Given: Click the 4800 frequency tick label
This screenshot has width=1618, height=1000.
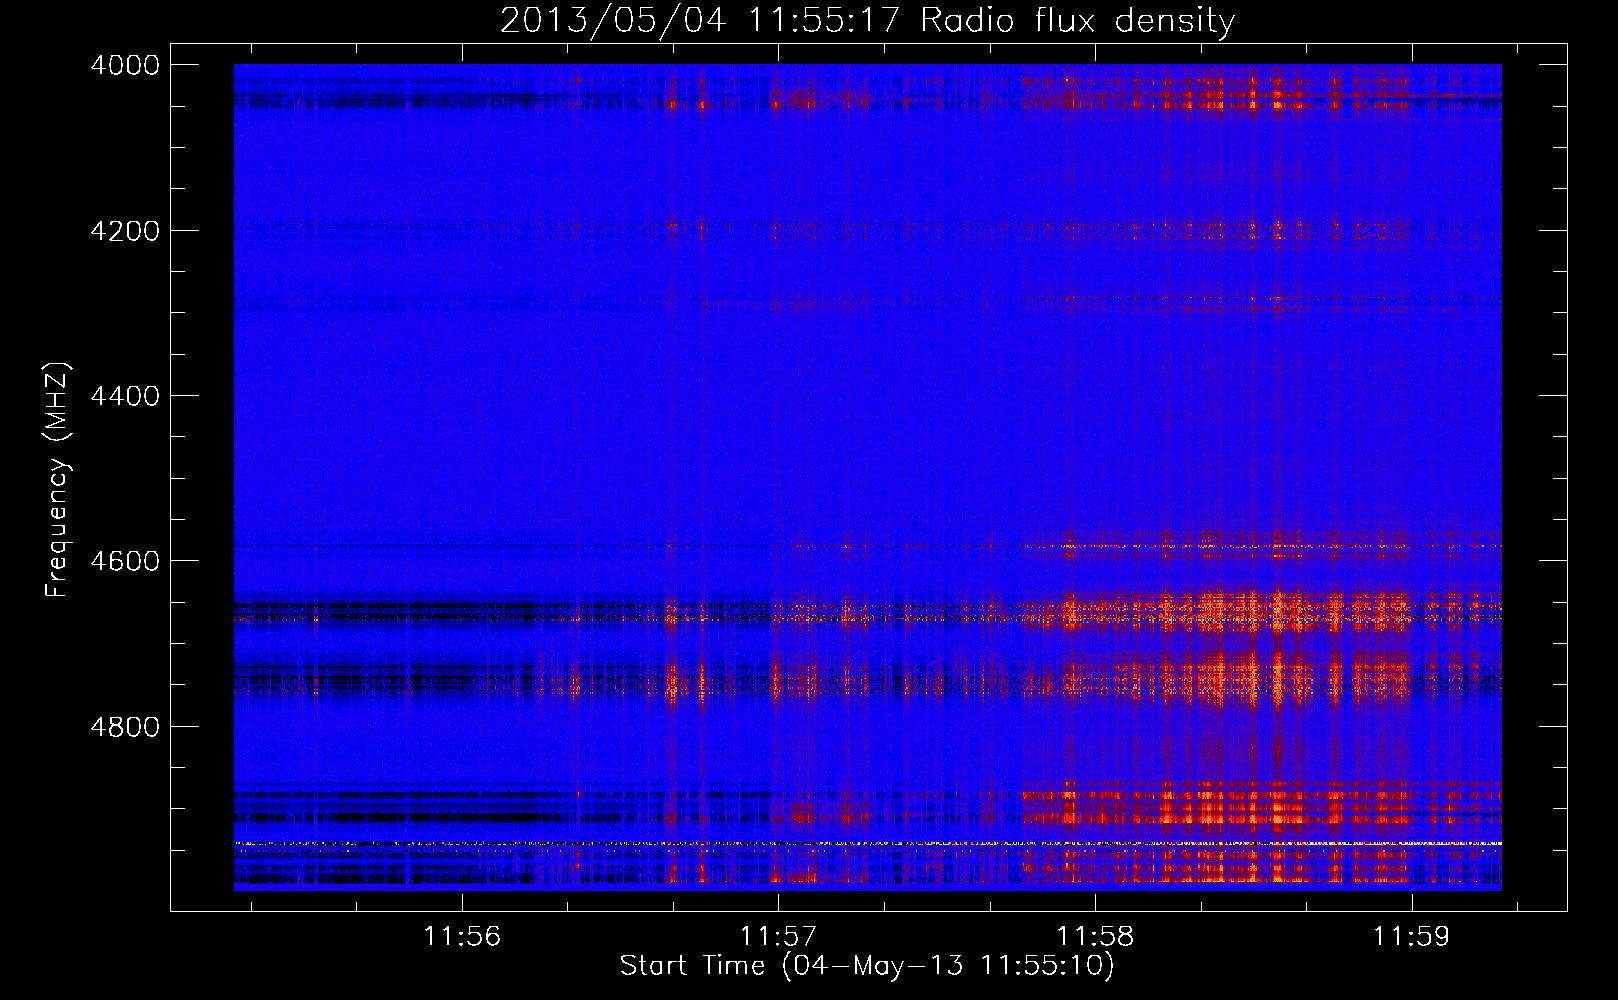Looking at the screenshot, I should click(125, 726).
